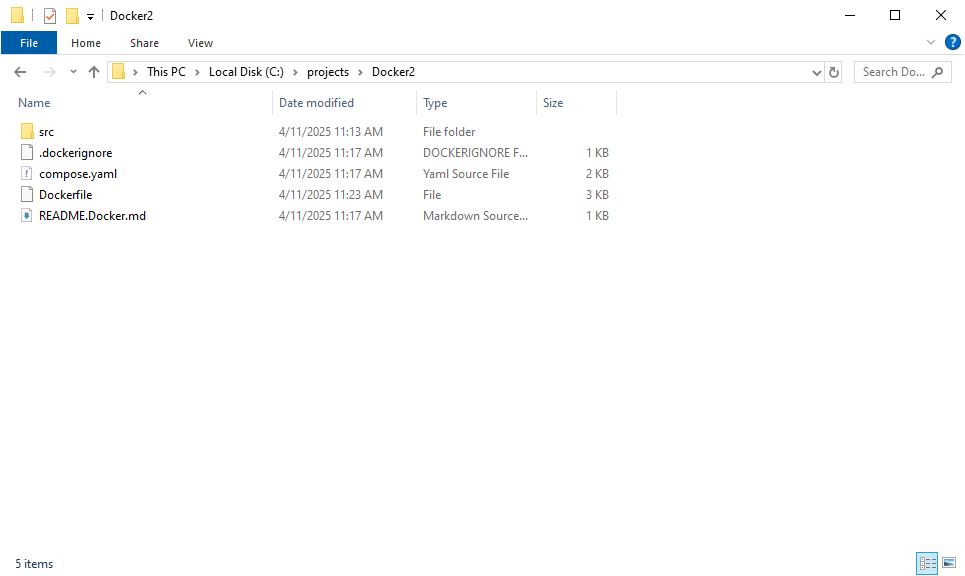Select This PC in the breadcrumb
The image size is (965, 576).
click(166, 72)
